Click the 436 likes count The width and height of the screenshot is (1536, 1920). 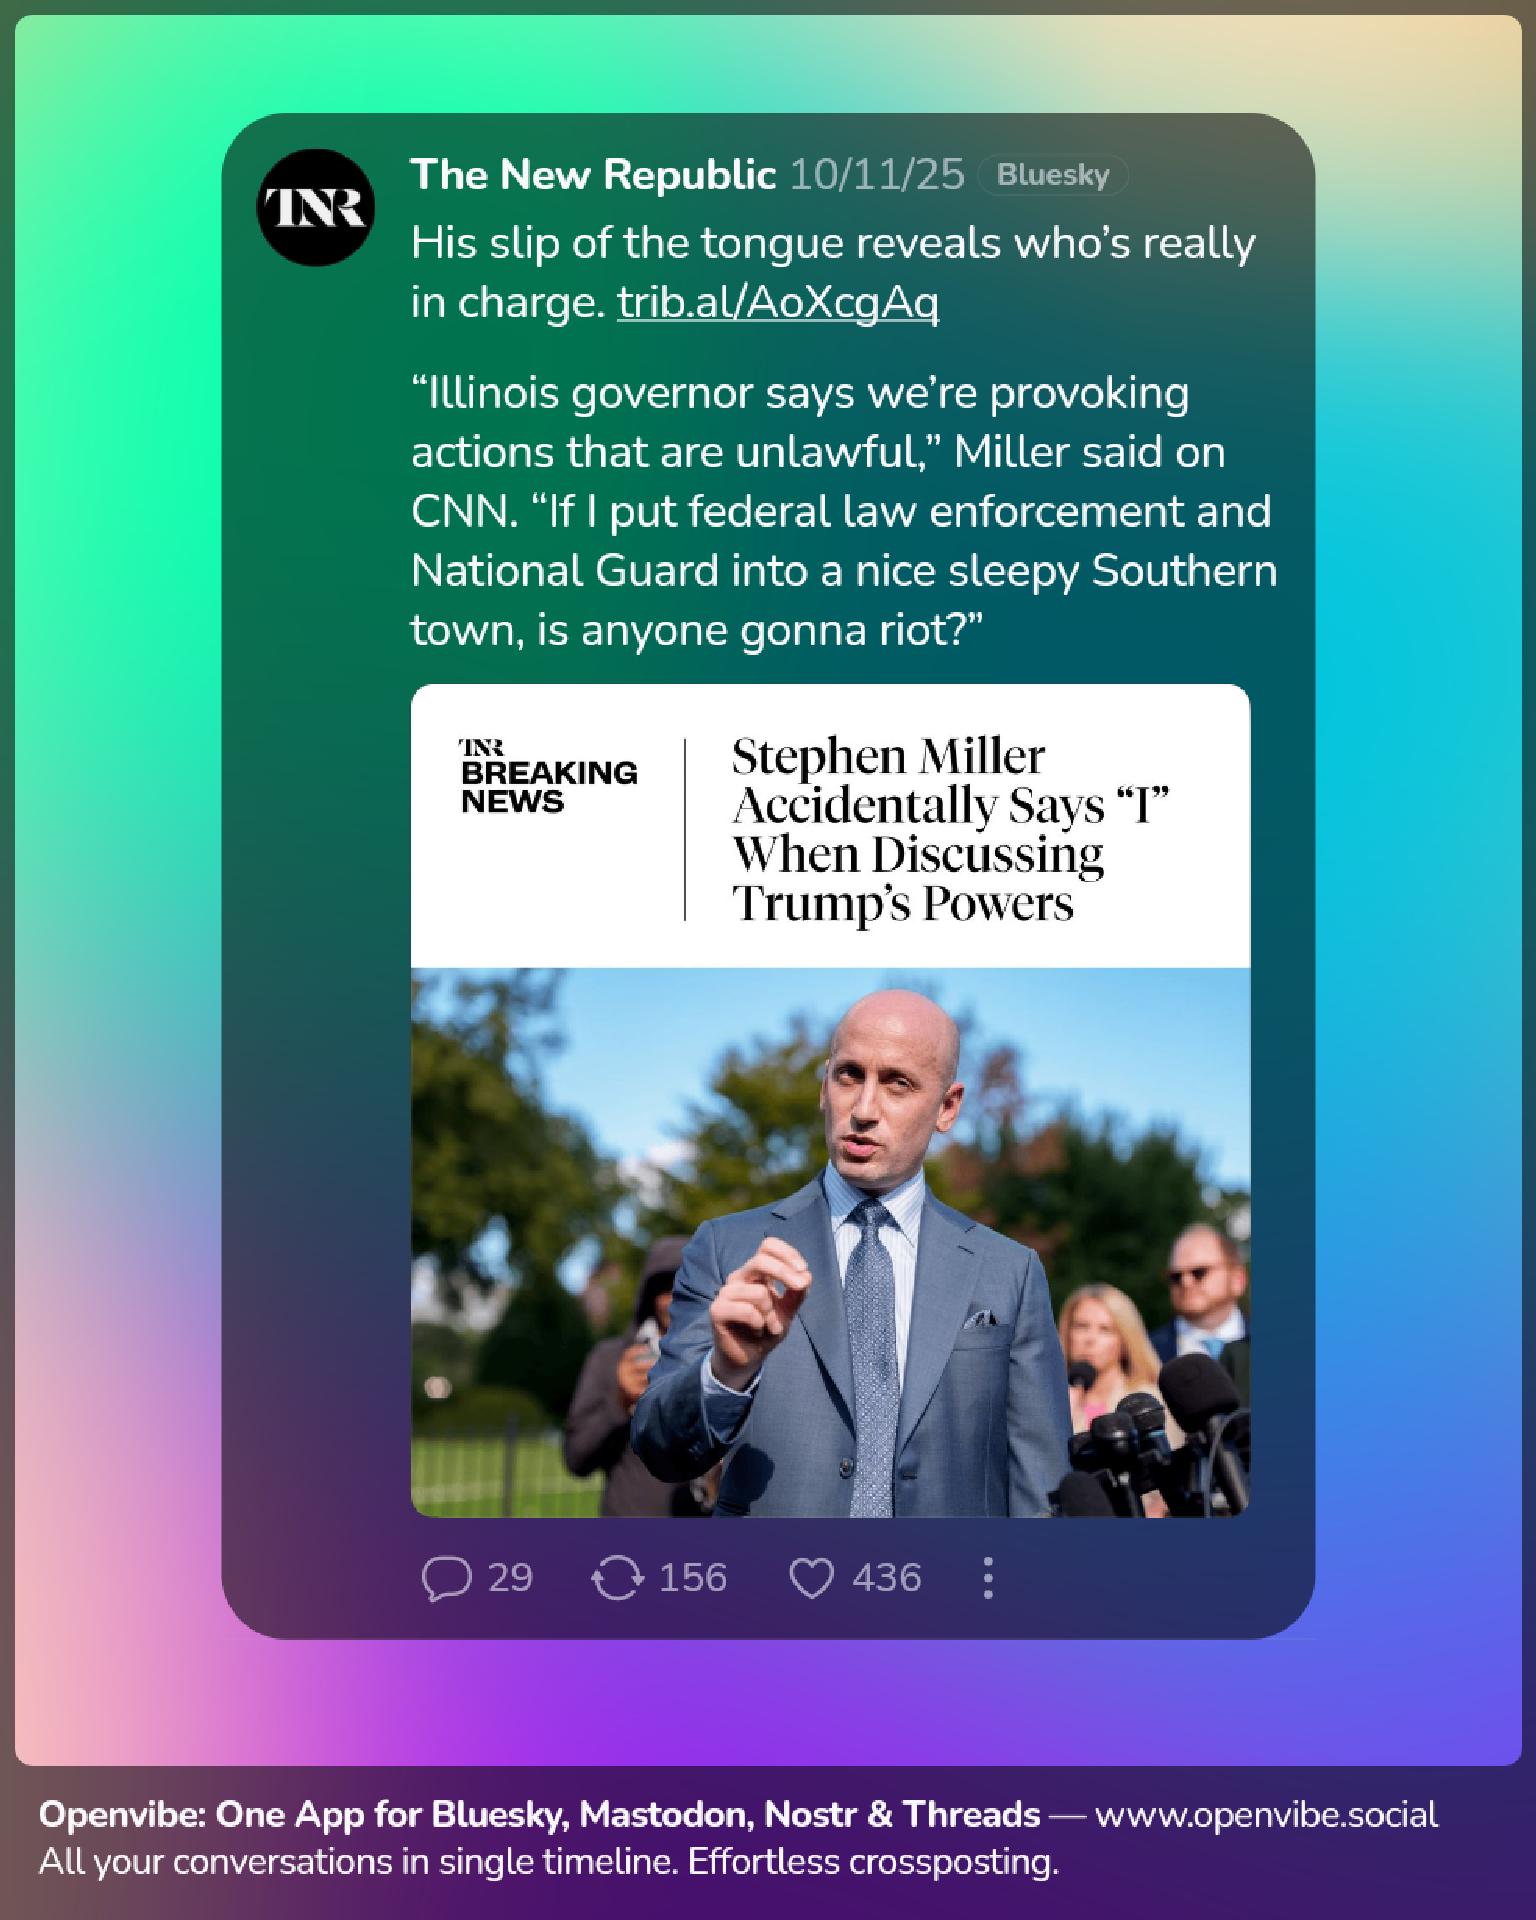pyautogui.click(x=887, y=1579)
